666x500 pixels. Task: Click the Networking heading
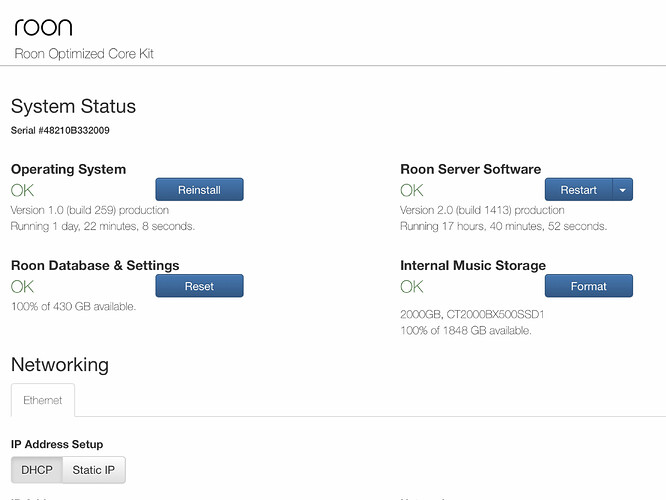click(x=60, y=365)
